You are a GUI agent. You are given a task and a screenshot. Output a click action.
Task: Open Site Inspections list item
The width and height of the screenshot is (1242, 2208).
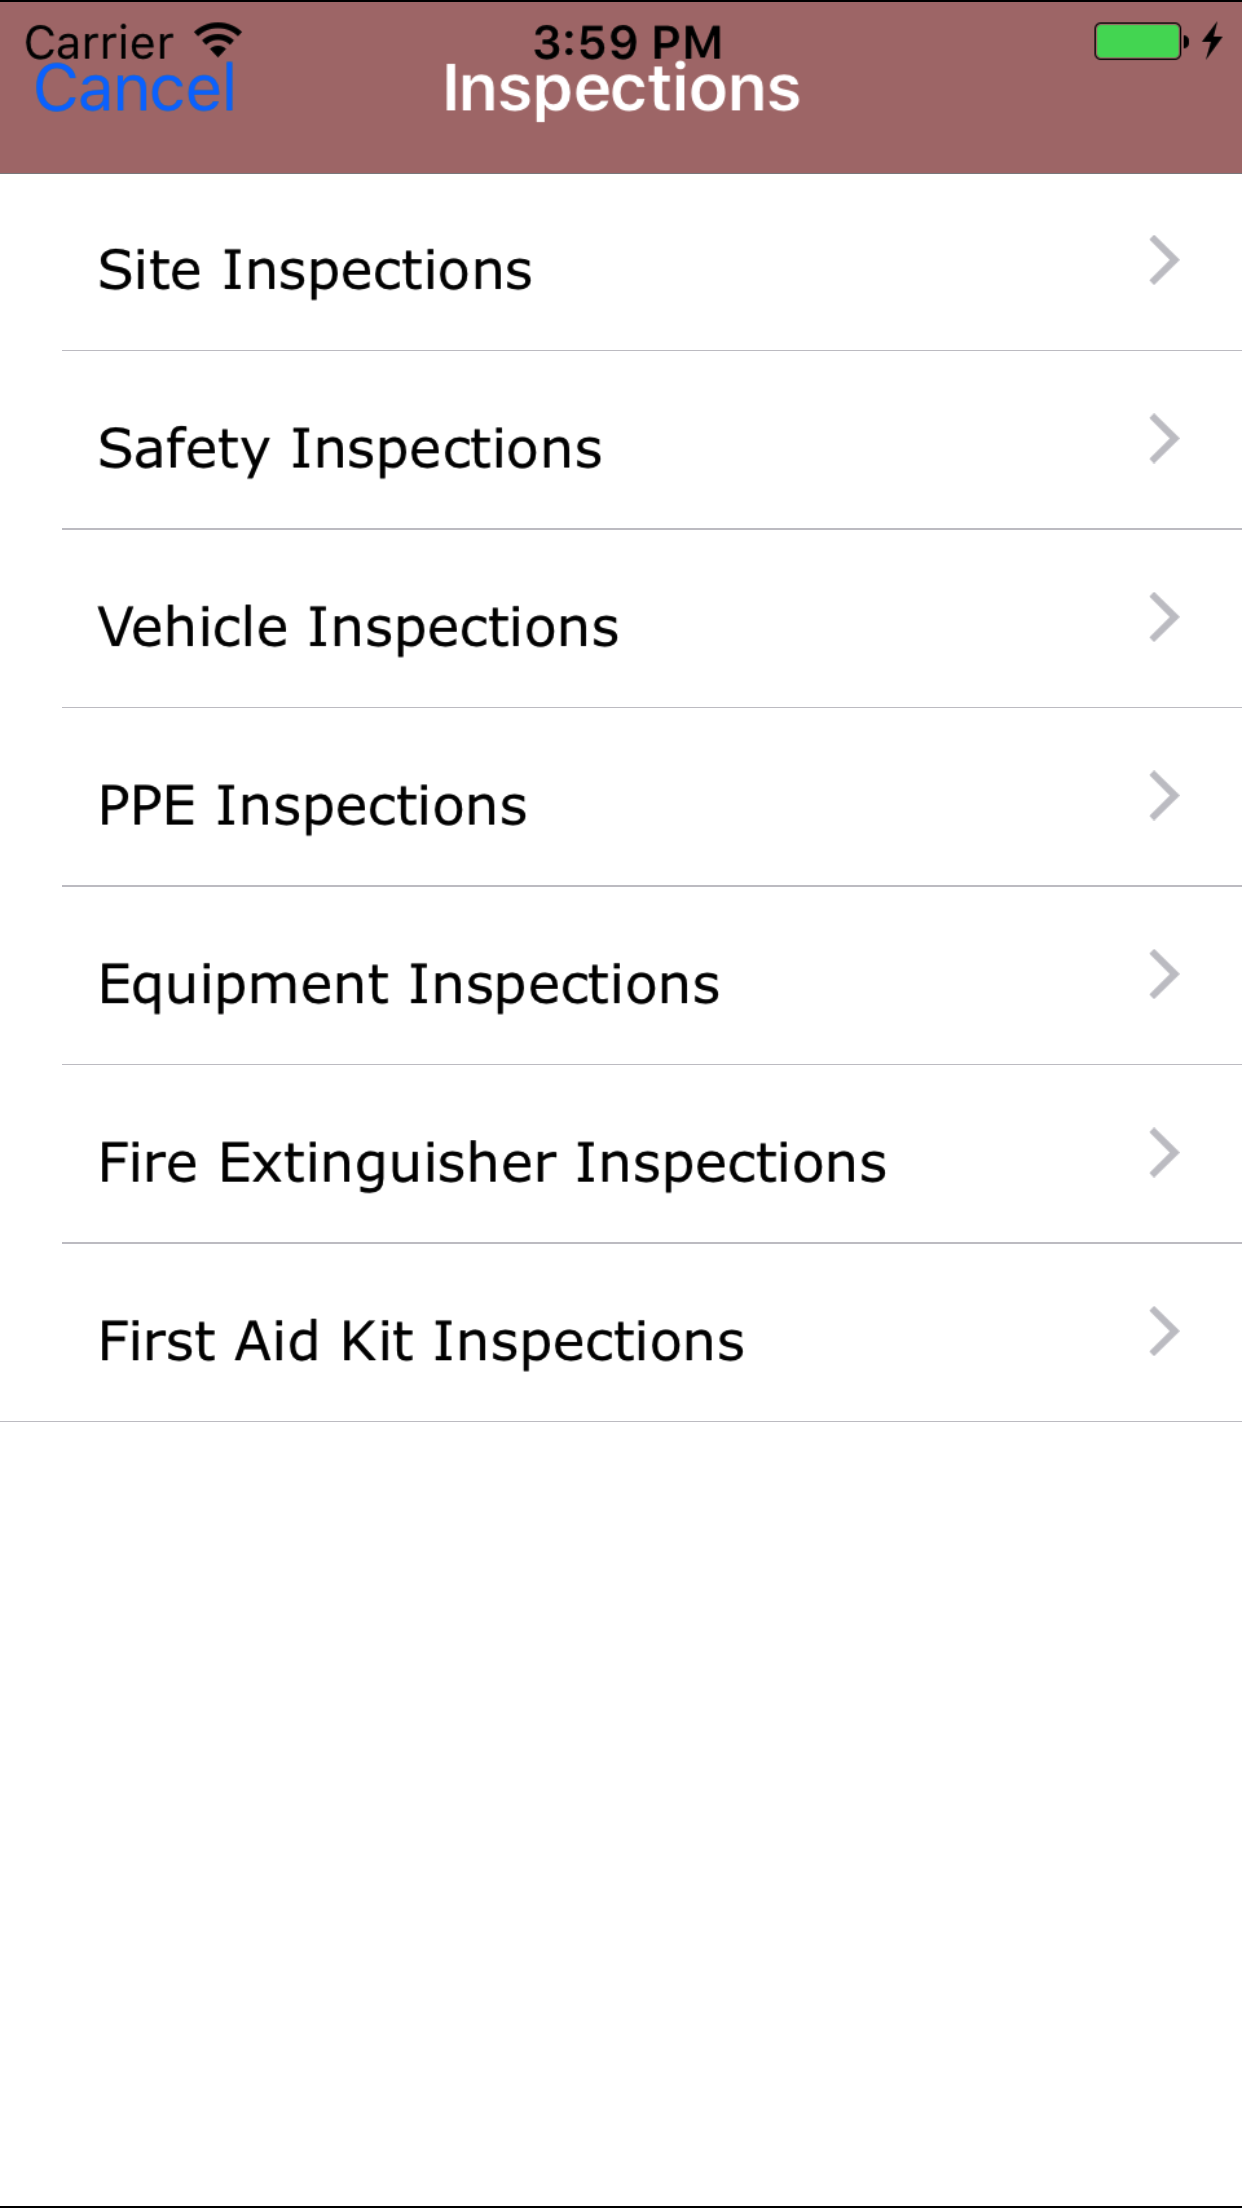click(316, 270)
